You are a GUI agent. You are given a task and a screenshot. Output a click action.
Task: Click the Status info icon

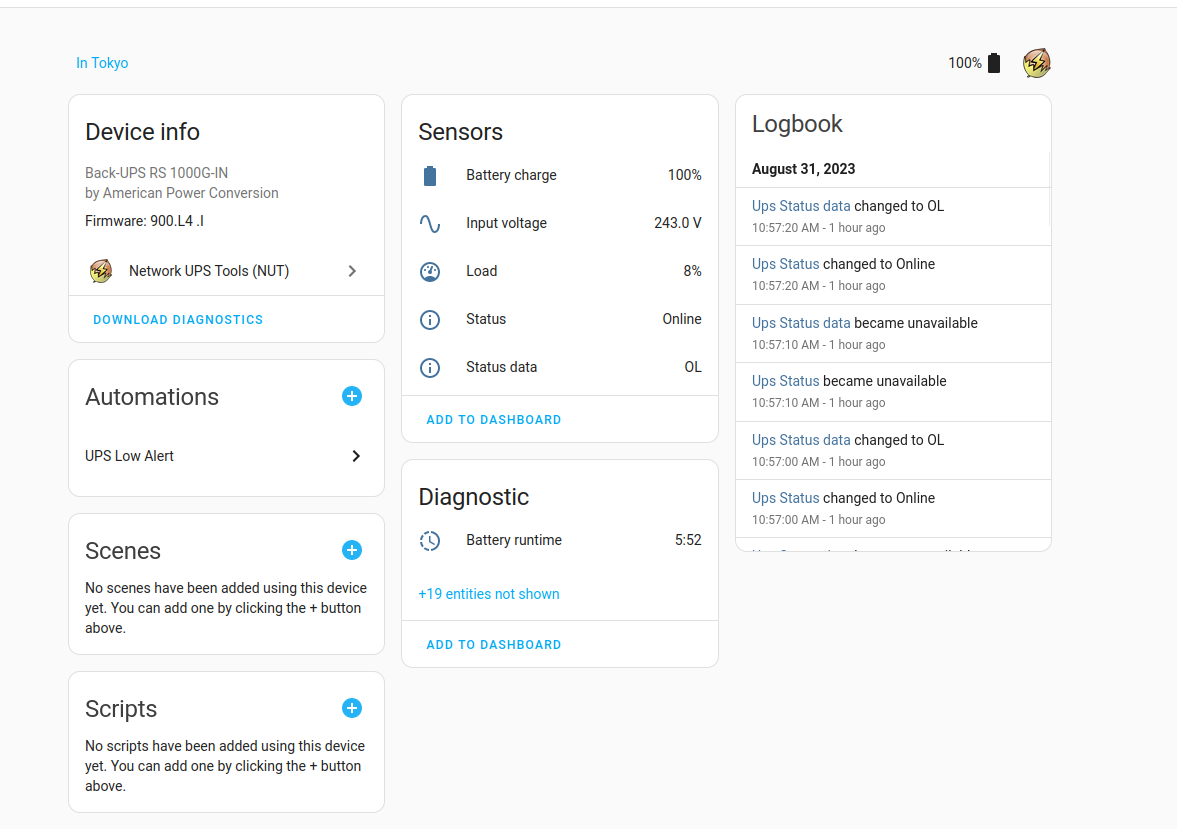point(430,320)
